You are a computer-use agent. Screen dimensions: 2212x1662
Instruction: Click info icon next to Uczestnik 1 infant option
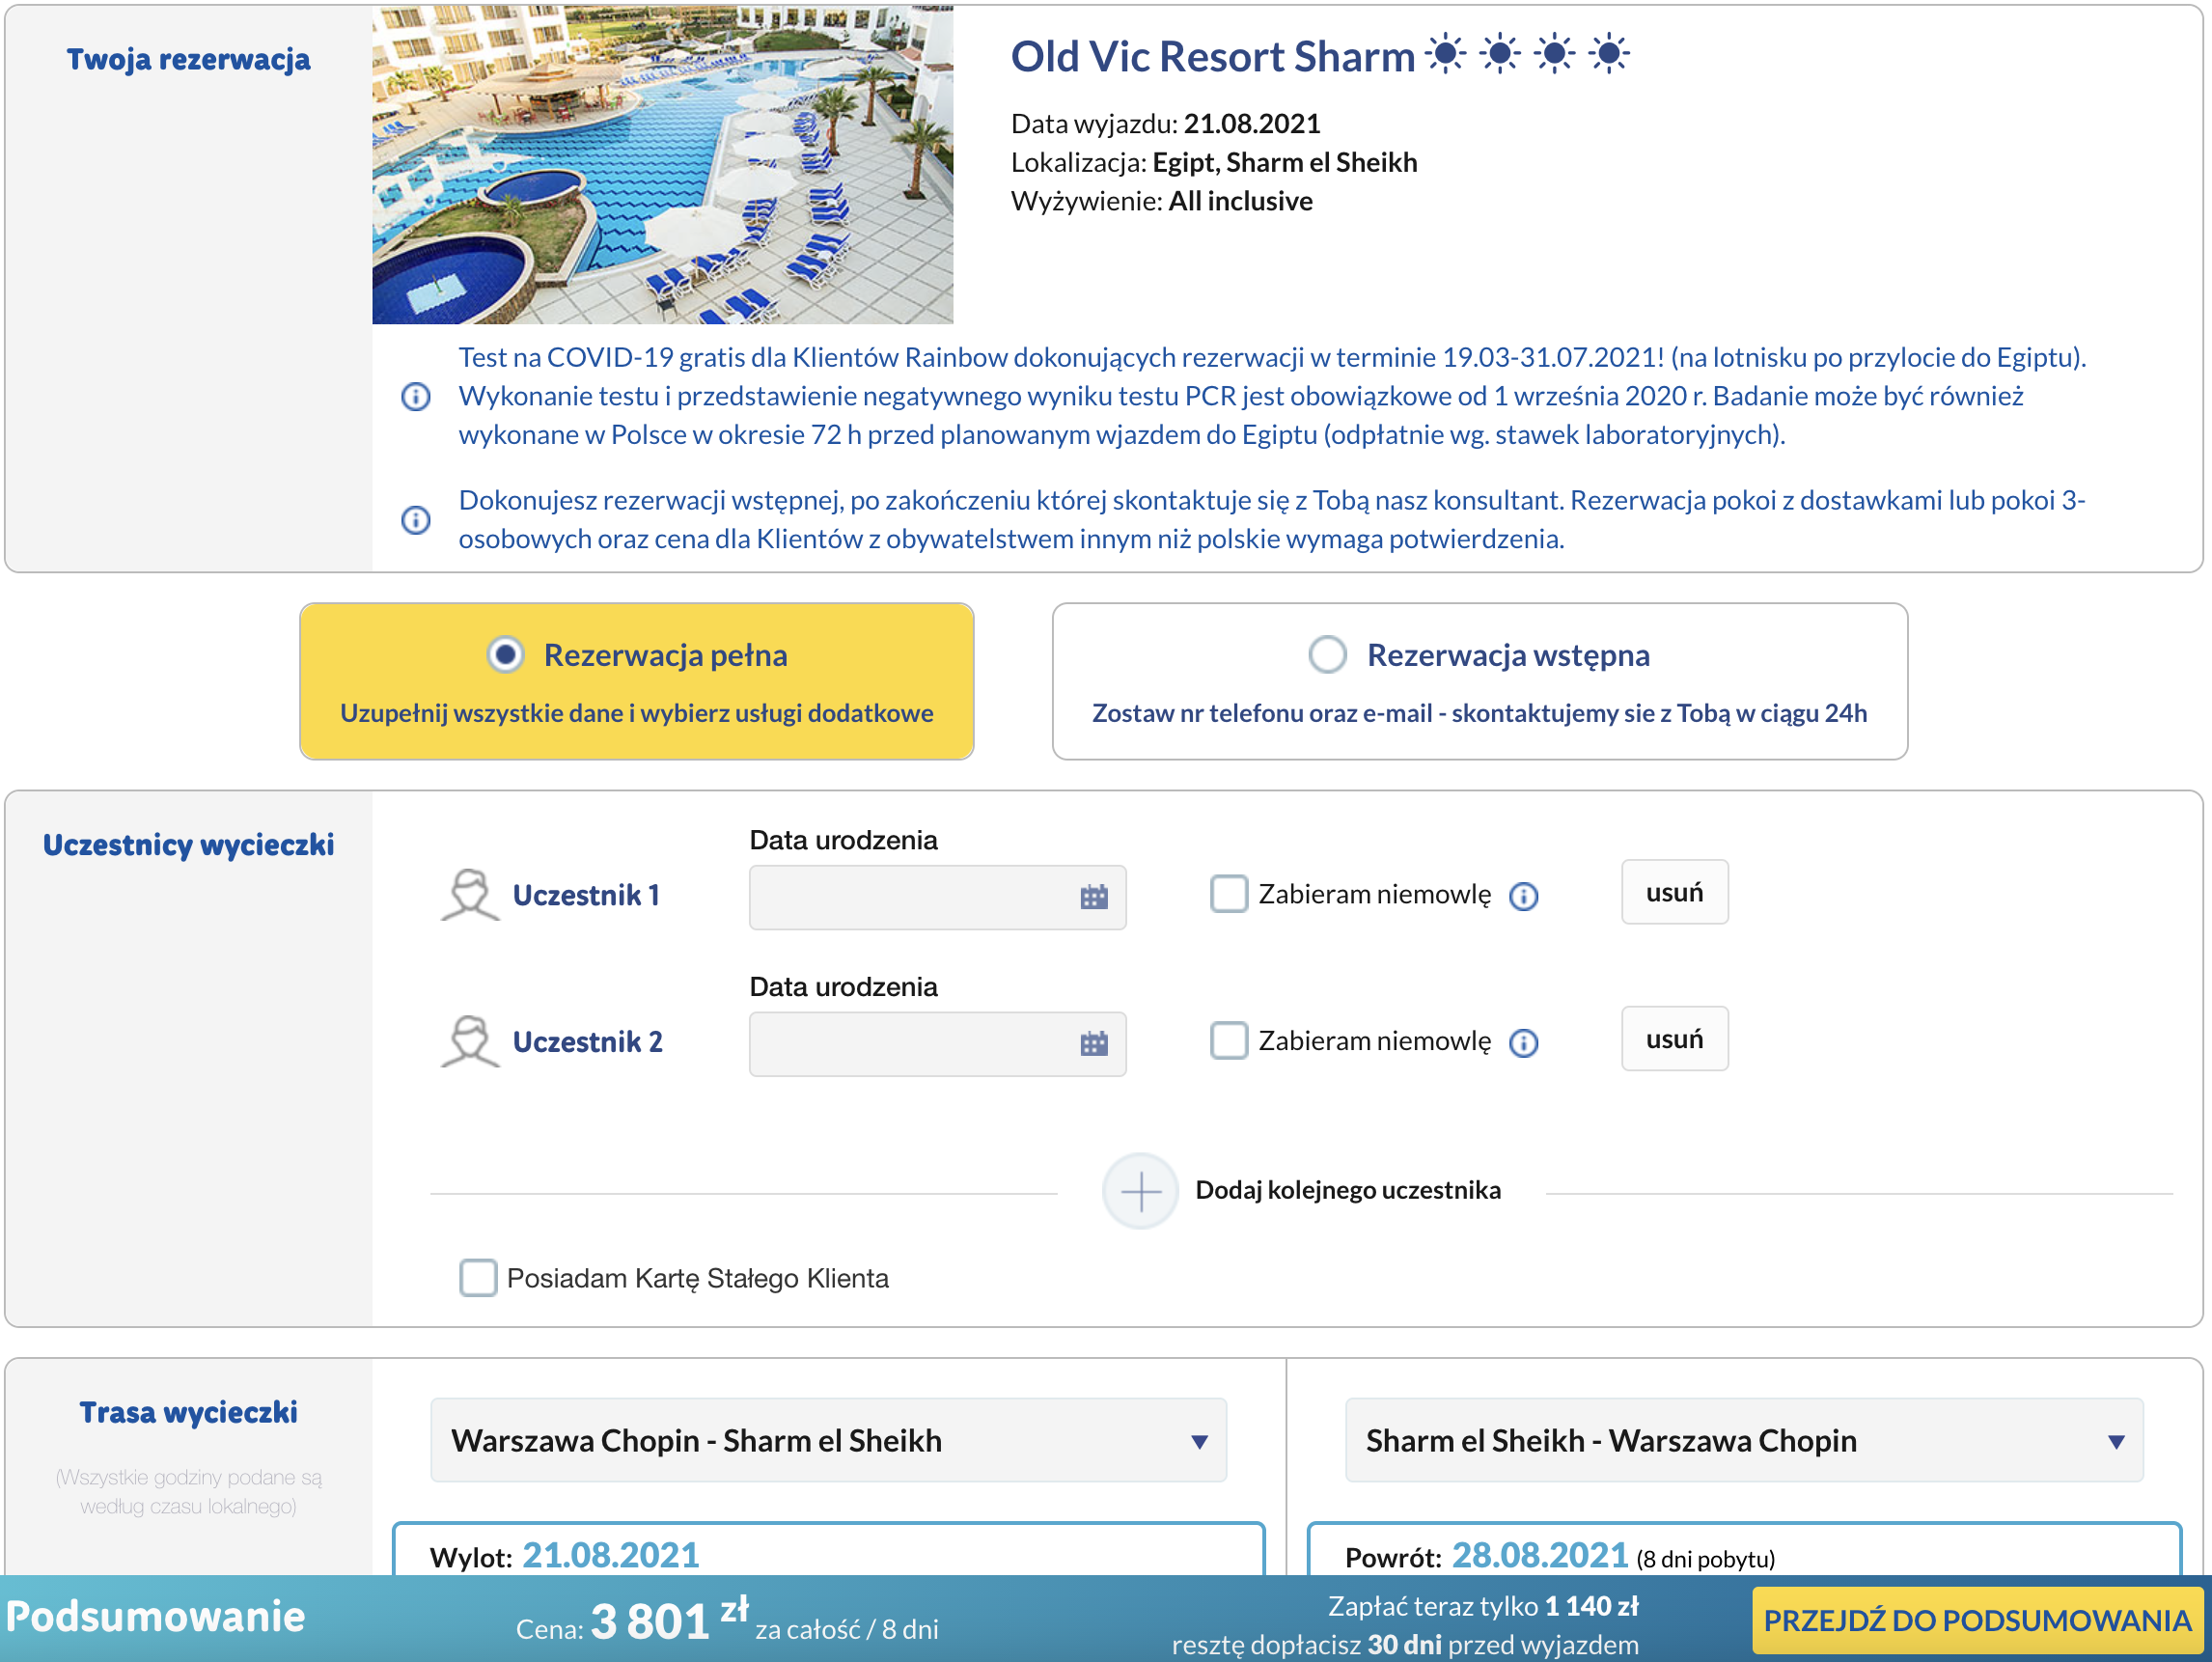point(1523,896)
